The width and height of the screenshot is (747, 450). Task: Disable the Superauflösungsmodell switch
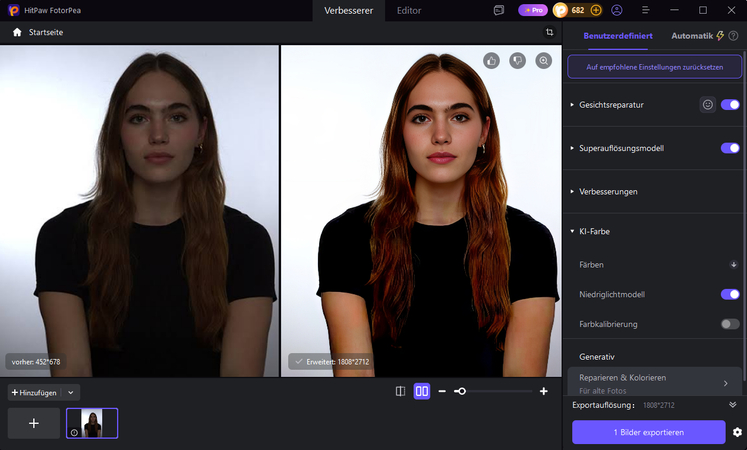point(730,148)
